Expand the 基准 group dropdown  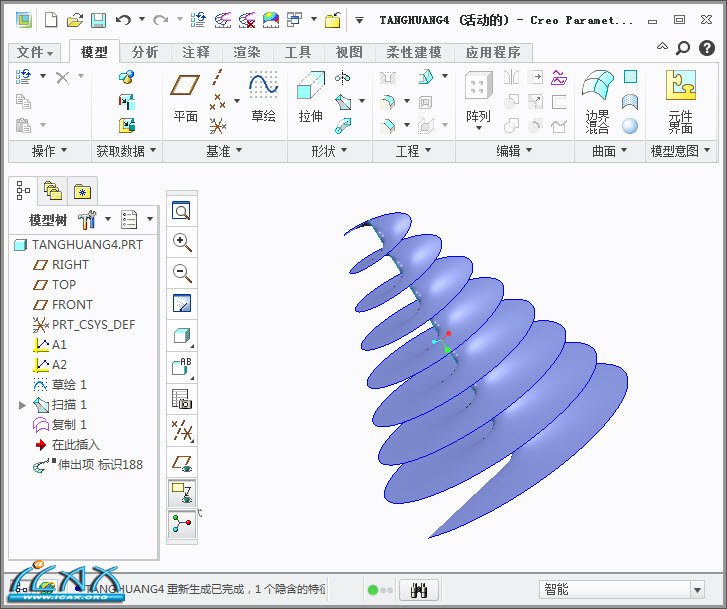[224, 151]
